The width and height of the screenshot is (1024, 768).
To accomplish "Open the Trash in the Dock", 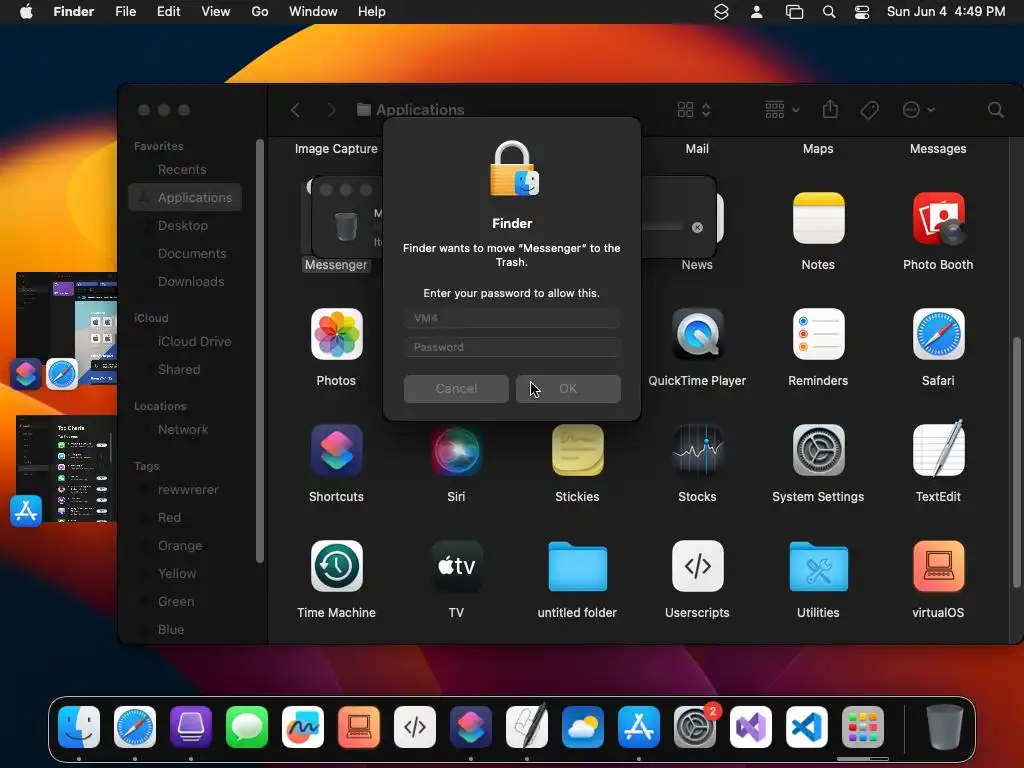I will 944,727.
